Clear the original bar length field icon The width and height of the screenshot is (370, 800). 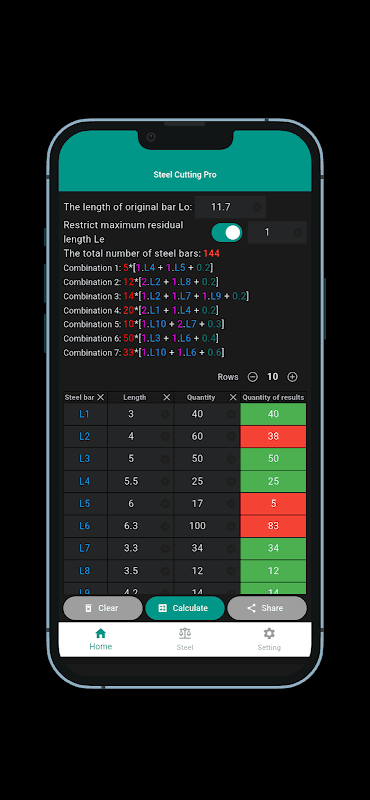click(257, 207)
